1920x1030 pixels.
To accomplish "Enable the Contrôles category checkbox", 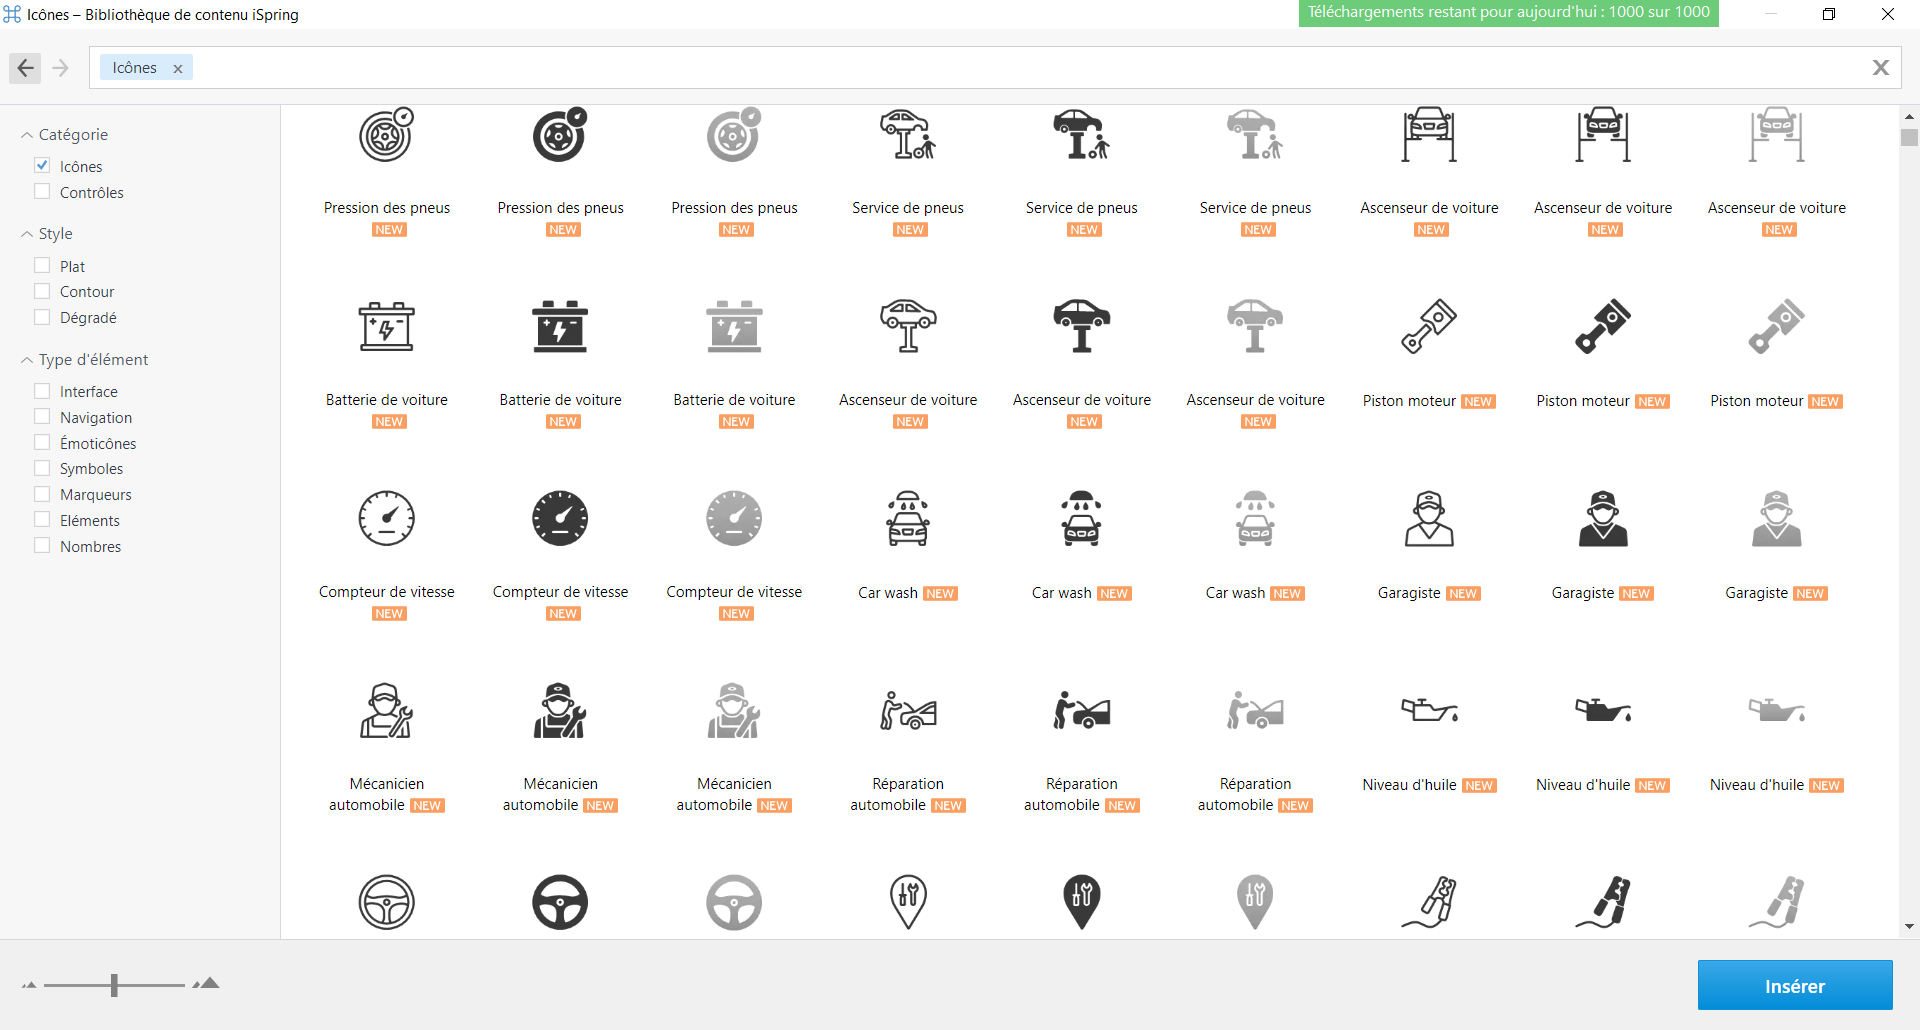I will [42, 192].
